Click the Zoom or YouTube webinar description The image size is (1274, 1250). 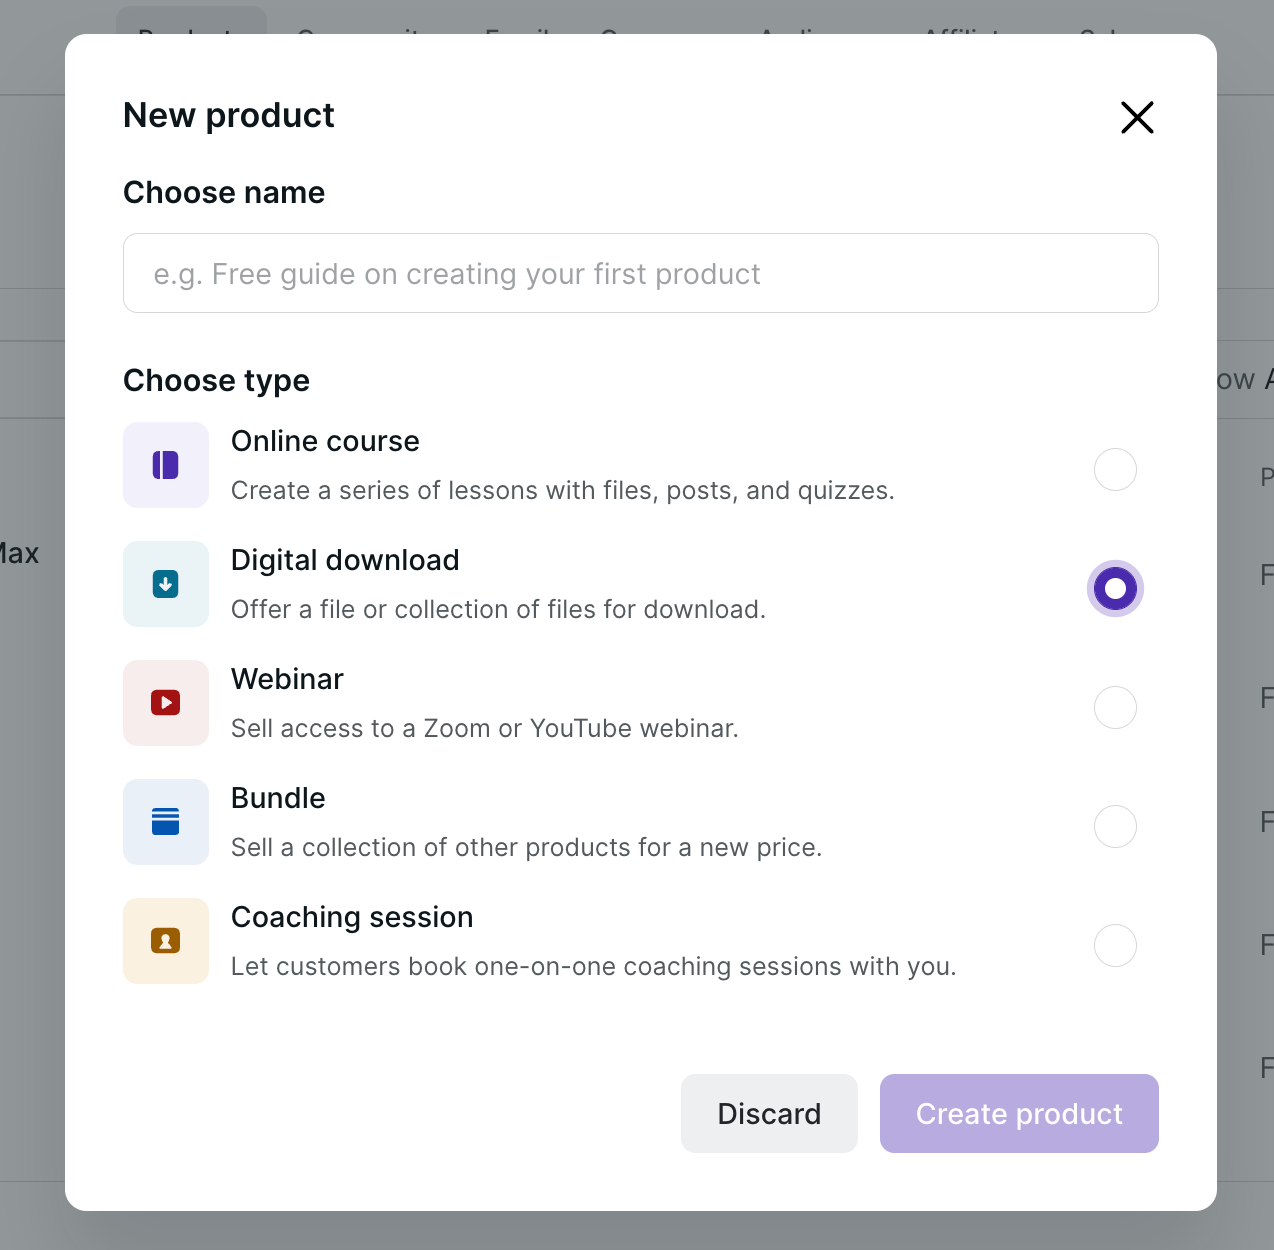point(485,728)
